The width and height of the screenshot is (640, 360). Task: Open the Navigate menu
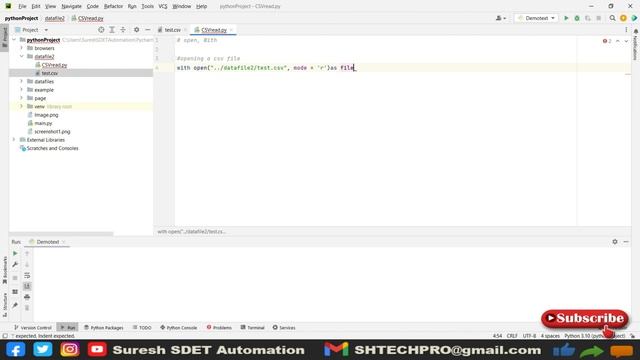71,6
